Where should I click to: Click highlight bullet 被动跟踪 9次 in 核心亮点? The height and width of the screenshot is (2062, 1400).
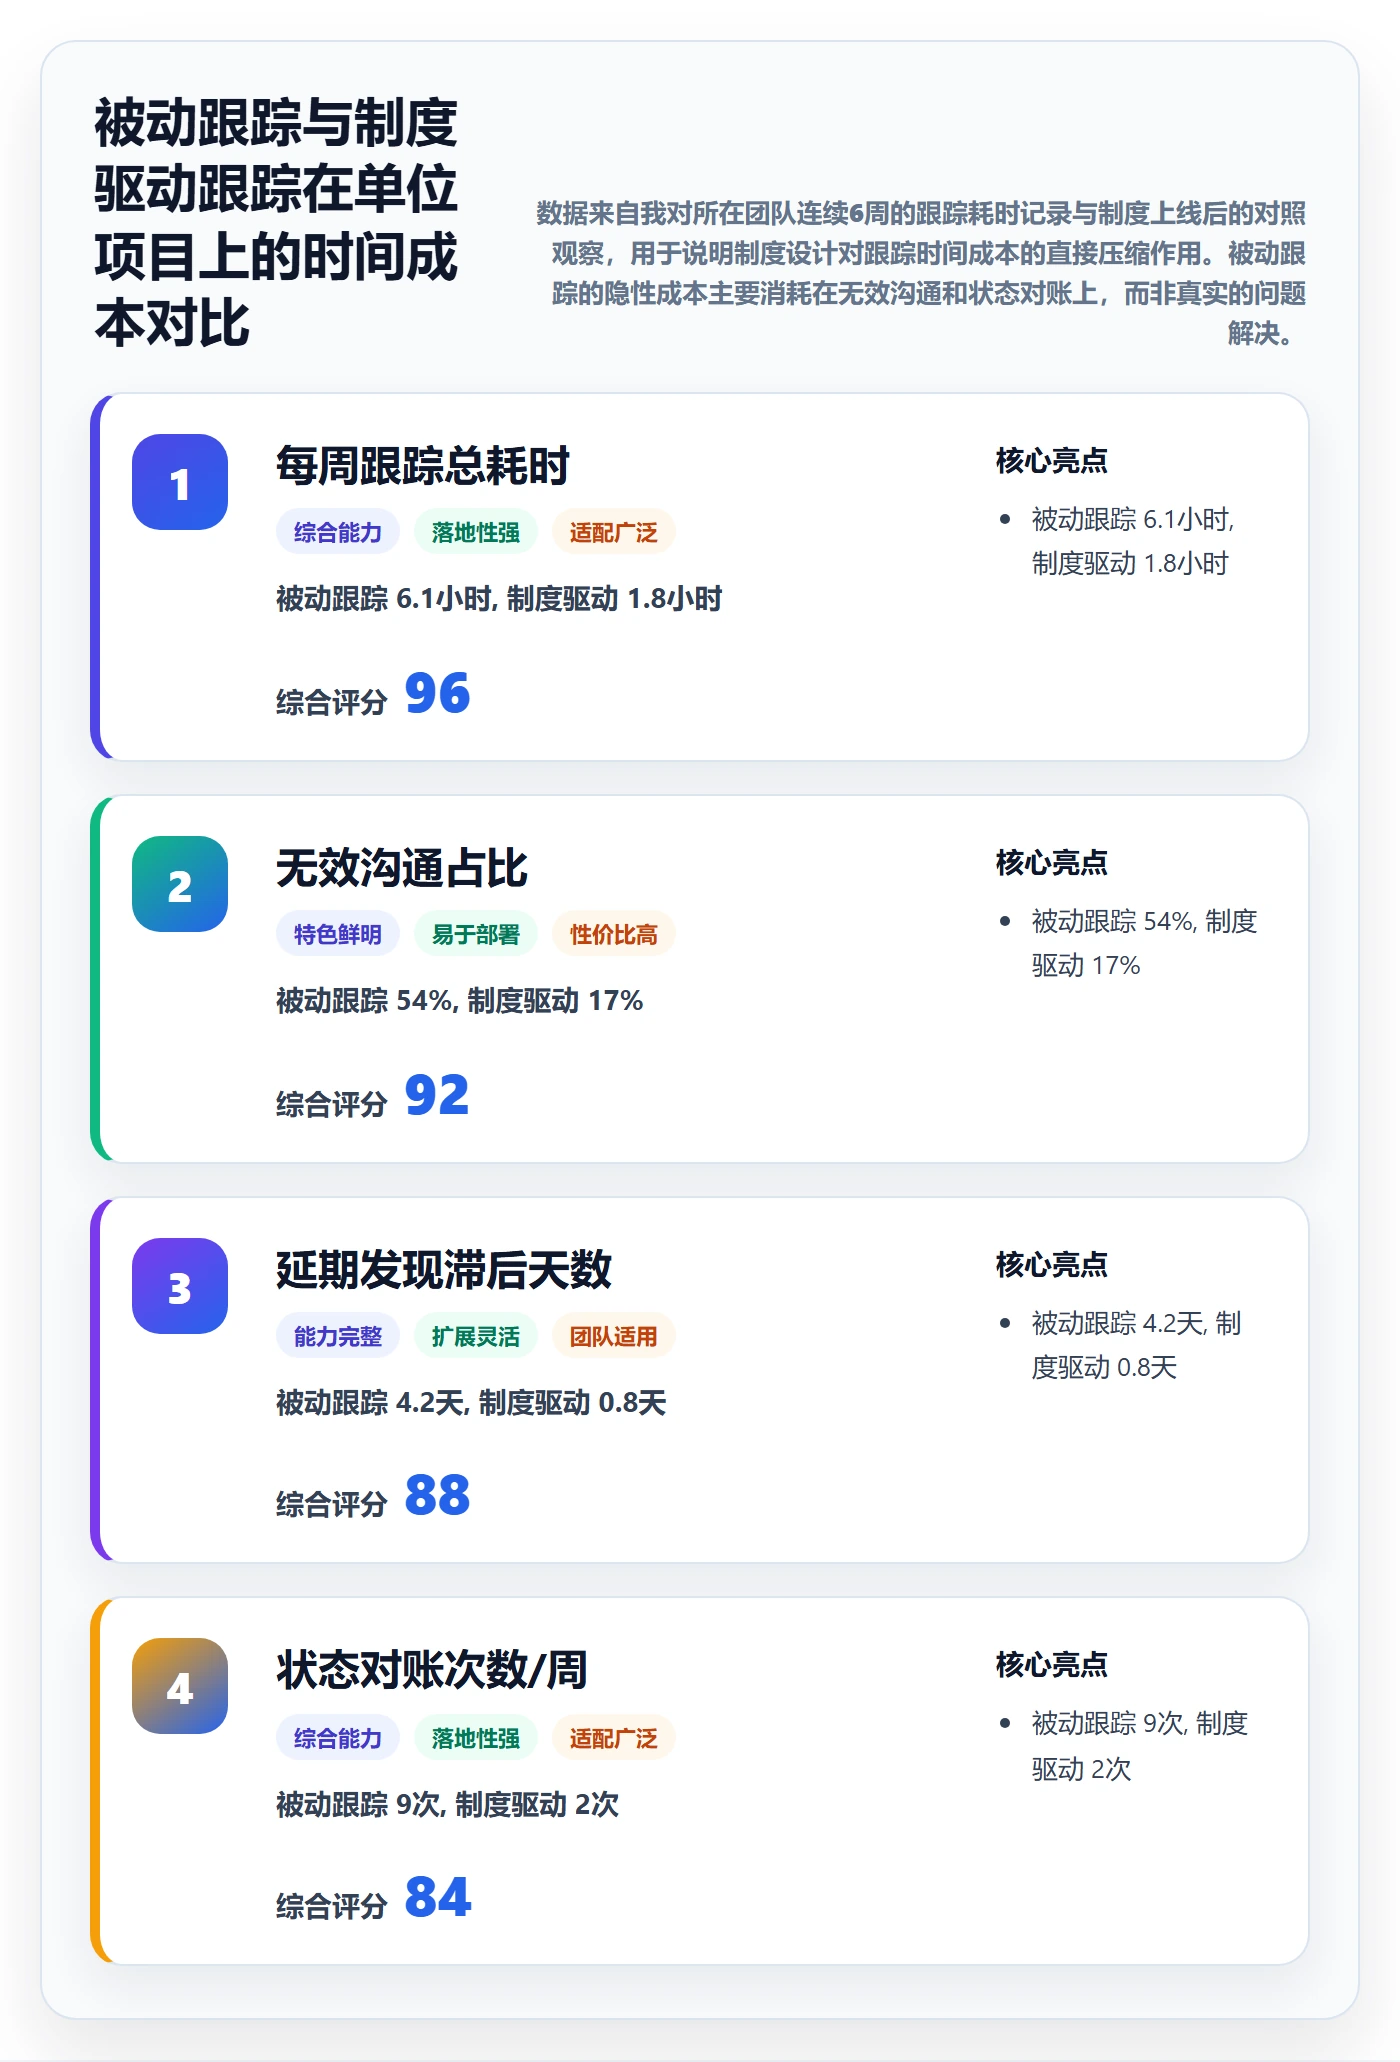point(1140,1746)
